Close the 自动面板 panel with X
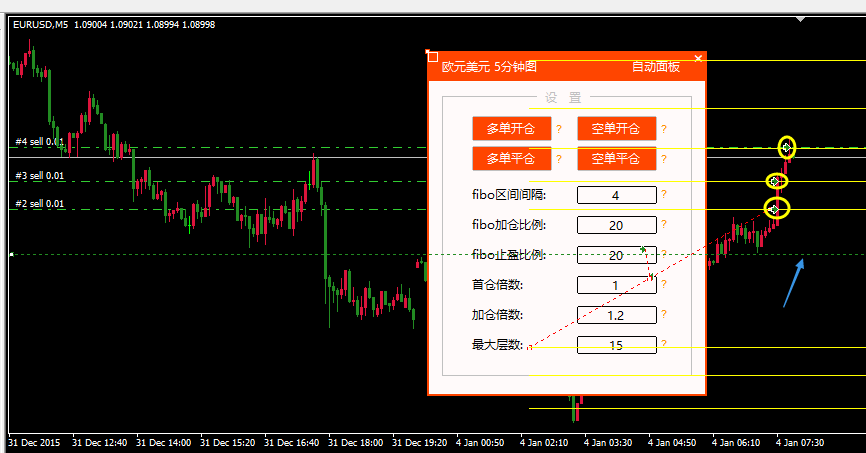The width and height of the screenshot is (866, 453). [x=698, y=59]
